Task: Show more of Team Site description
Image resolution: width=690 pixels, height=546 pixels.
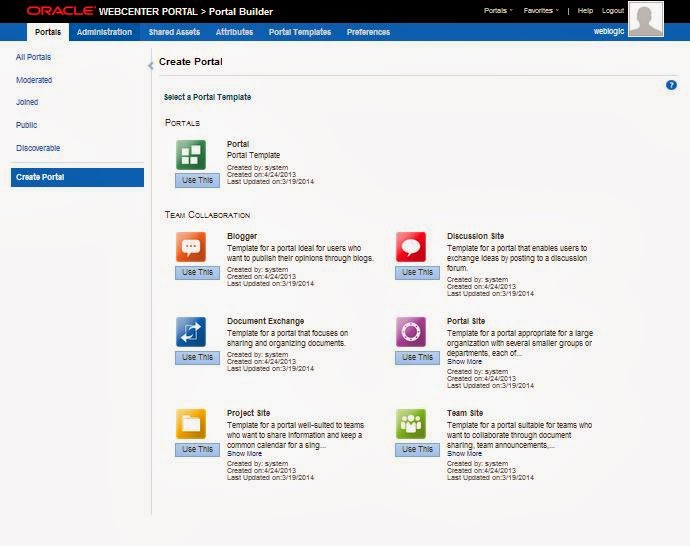Action: tap(464, 454)
